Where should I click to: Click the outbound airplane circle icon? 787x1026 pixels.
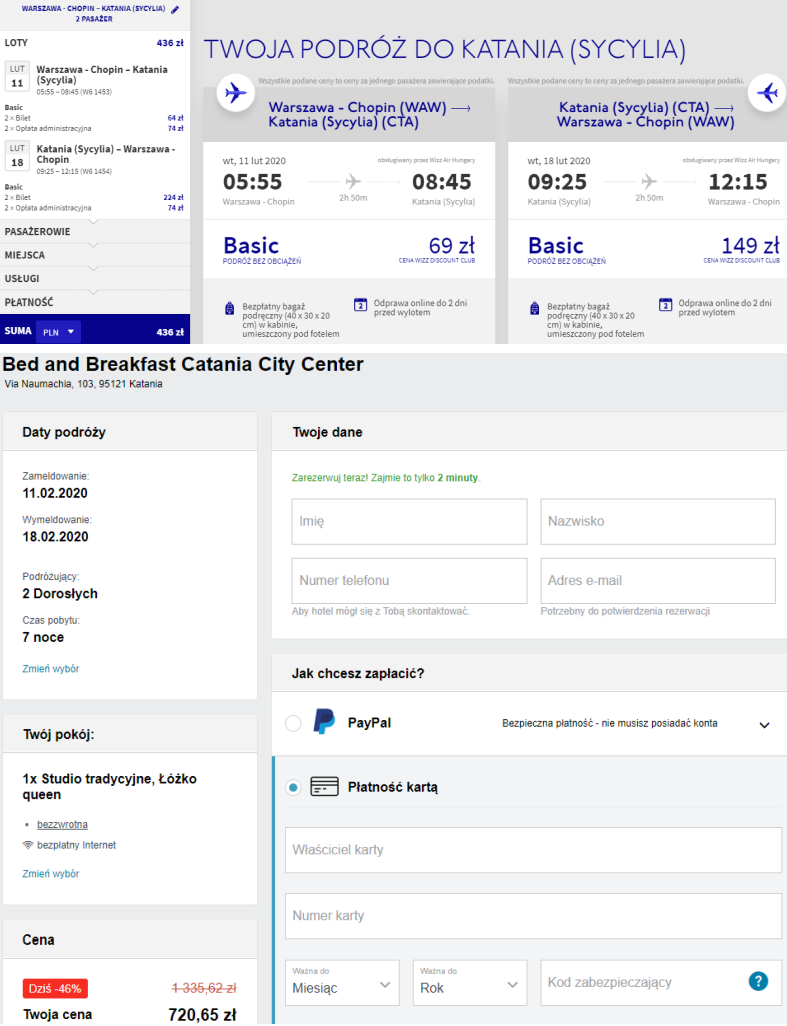236,93
